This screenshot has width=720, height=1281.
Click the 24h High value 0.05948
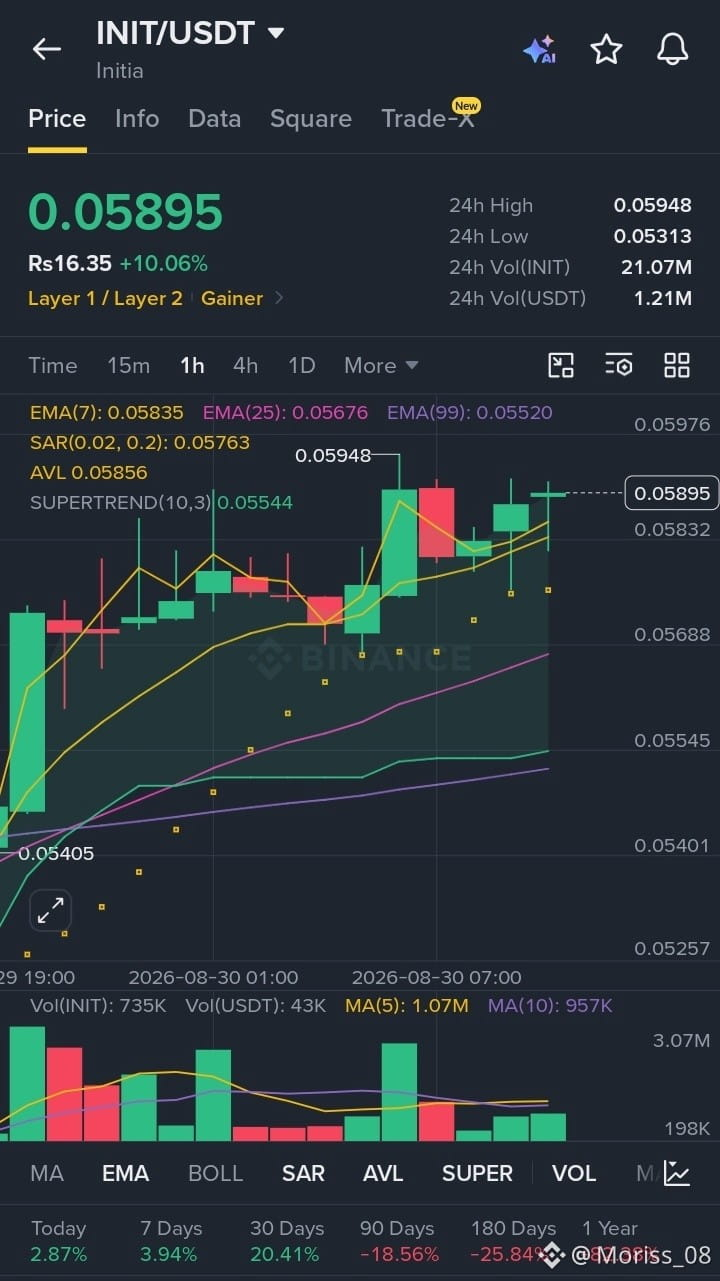pos(652,205)
